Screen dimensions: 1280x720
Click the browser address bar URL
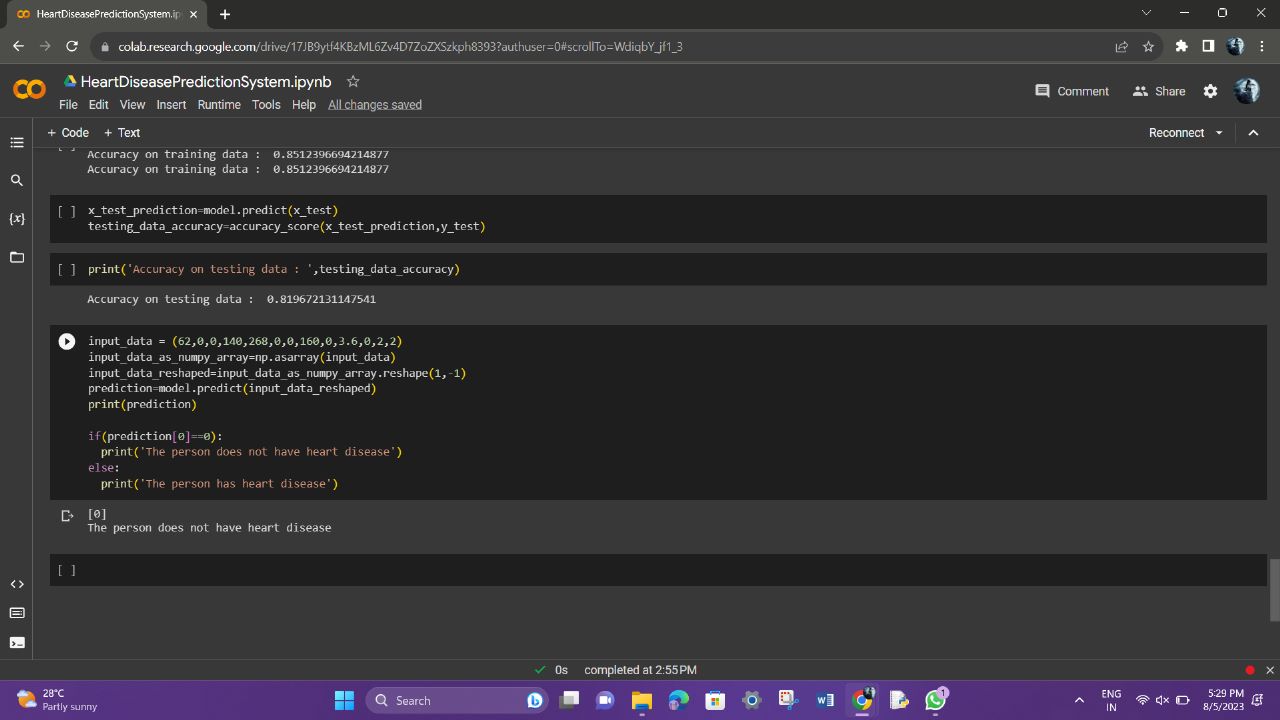tap(400, 47)
